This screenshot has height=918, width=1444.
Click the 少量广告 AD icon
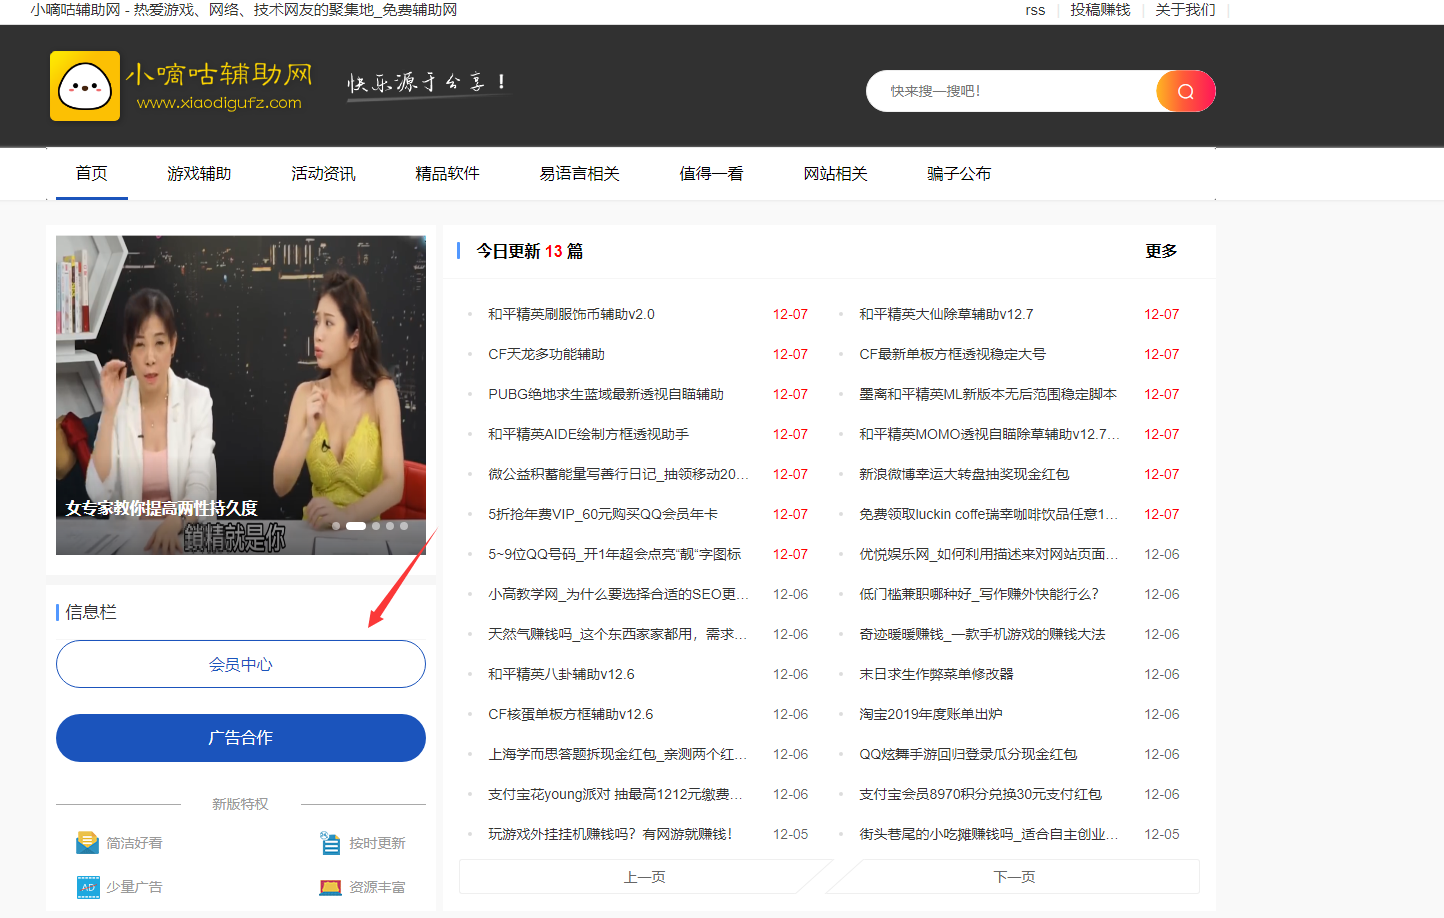tap(88, 887)
